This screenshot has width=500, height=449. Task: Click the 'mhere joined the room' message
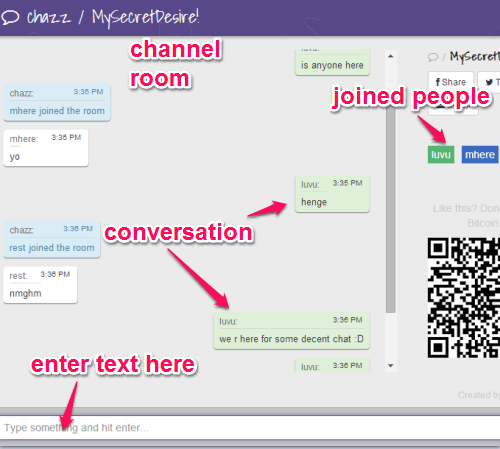point(57,103)
